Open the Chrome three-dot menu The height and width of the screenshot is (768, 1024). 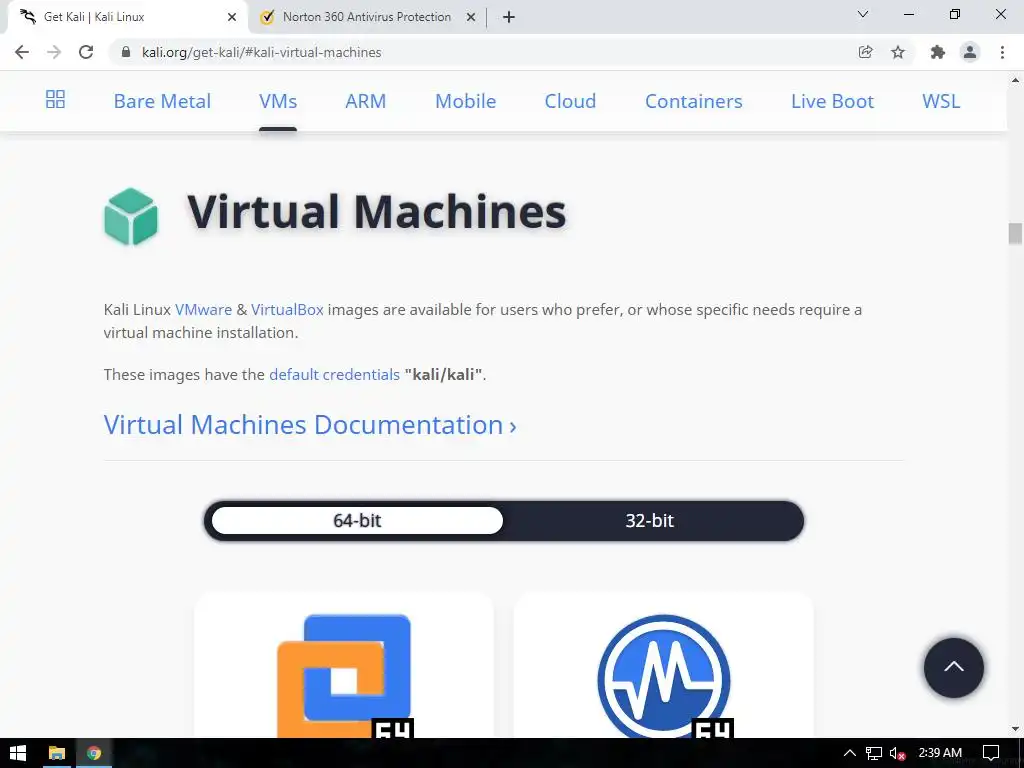pyautogui.click(x=1002, y=52)
